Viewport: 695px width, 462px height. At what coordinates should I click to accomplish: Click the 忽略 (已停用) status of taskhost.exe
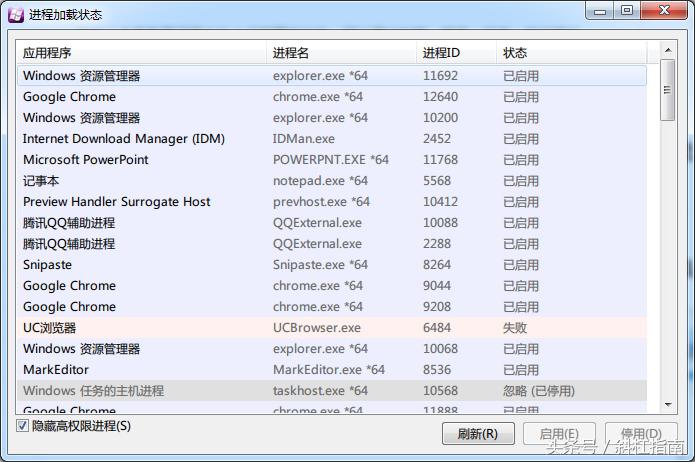click(539, 391)
